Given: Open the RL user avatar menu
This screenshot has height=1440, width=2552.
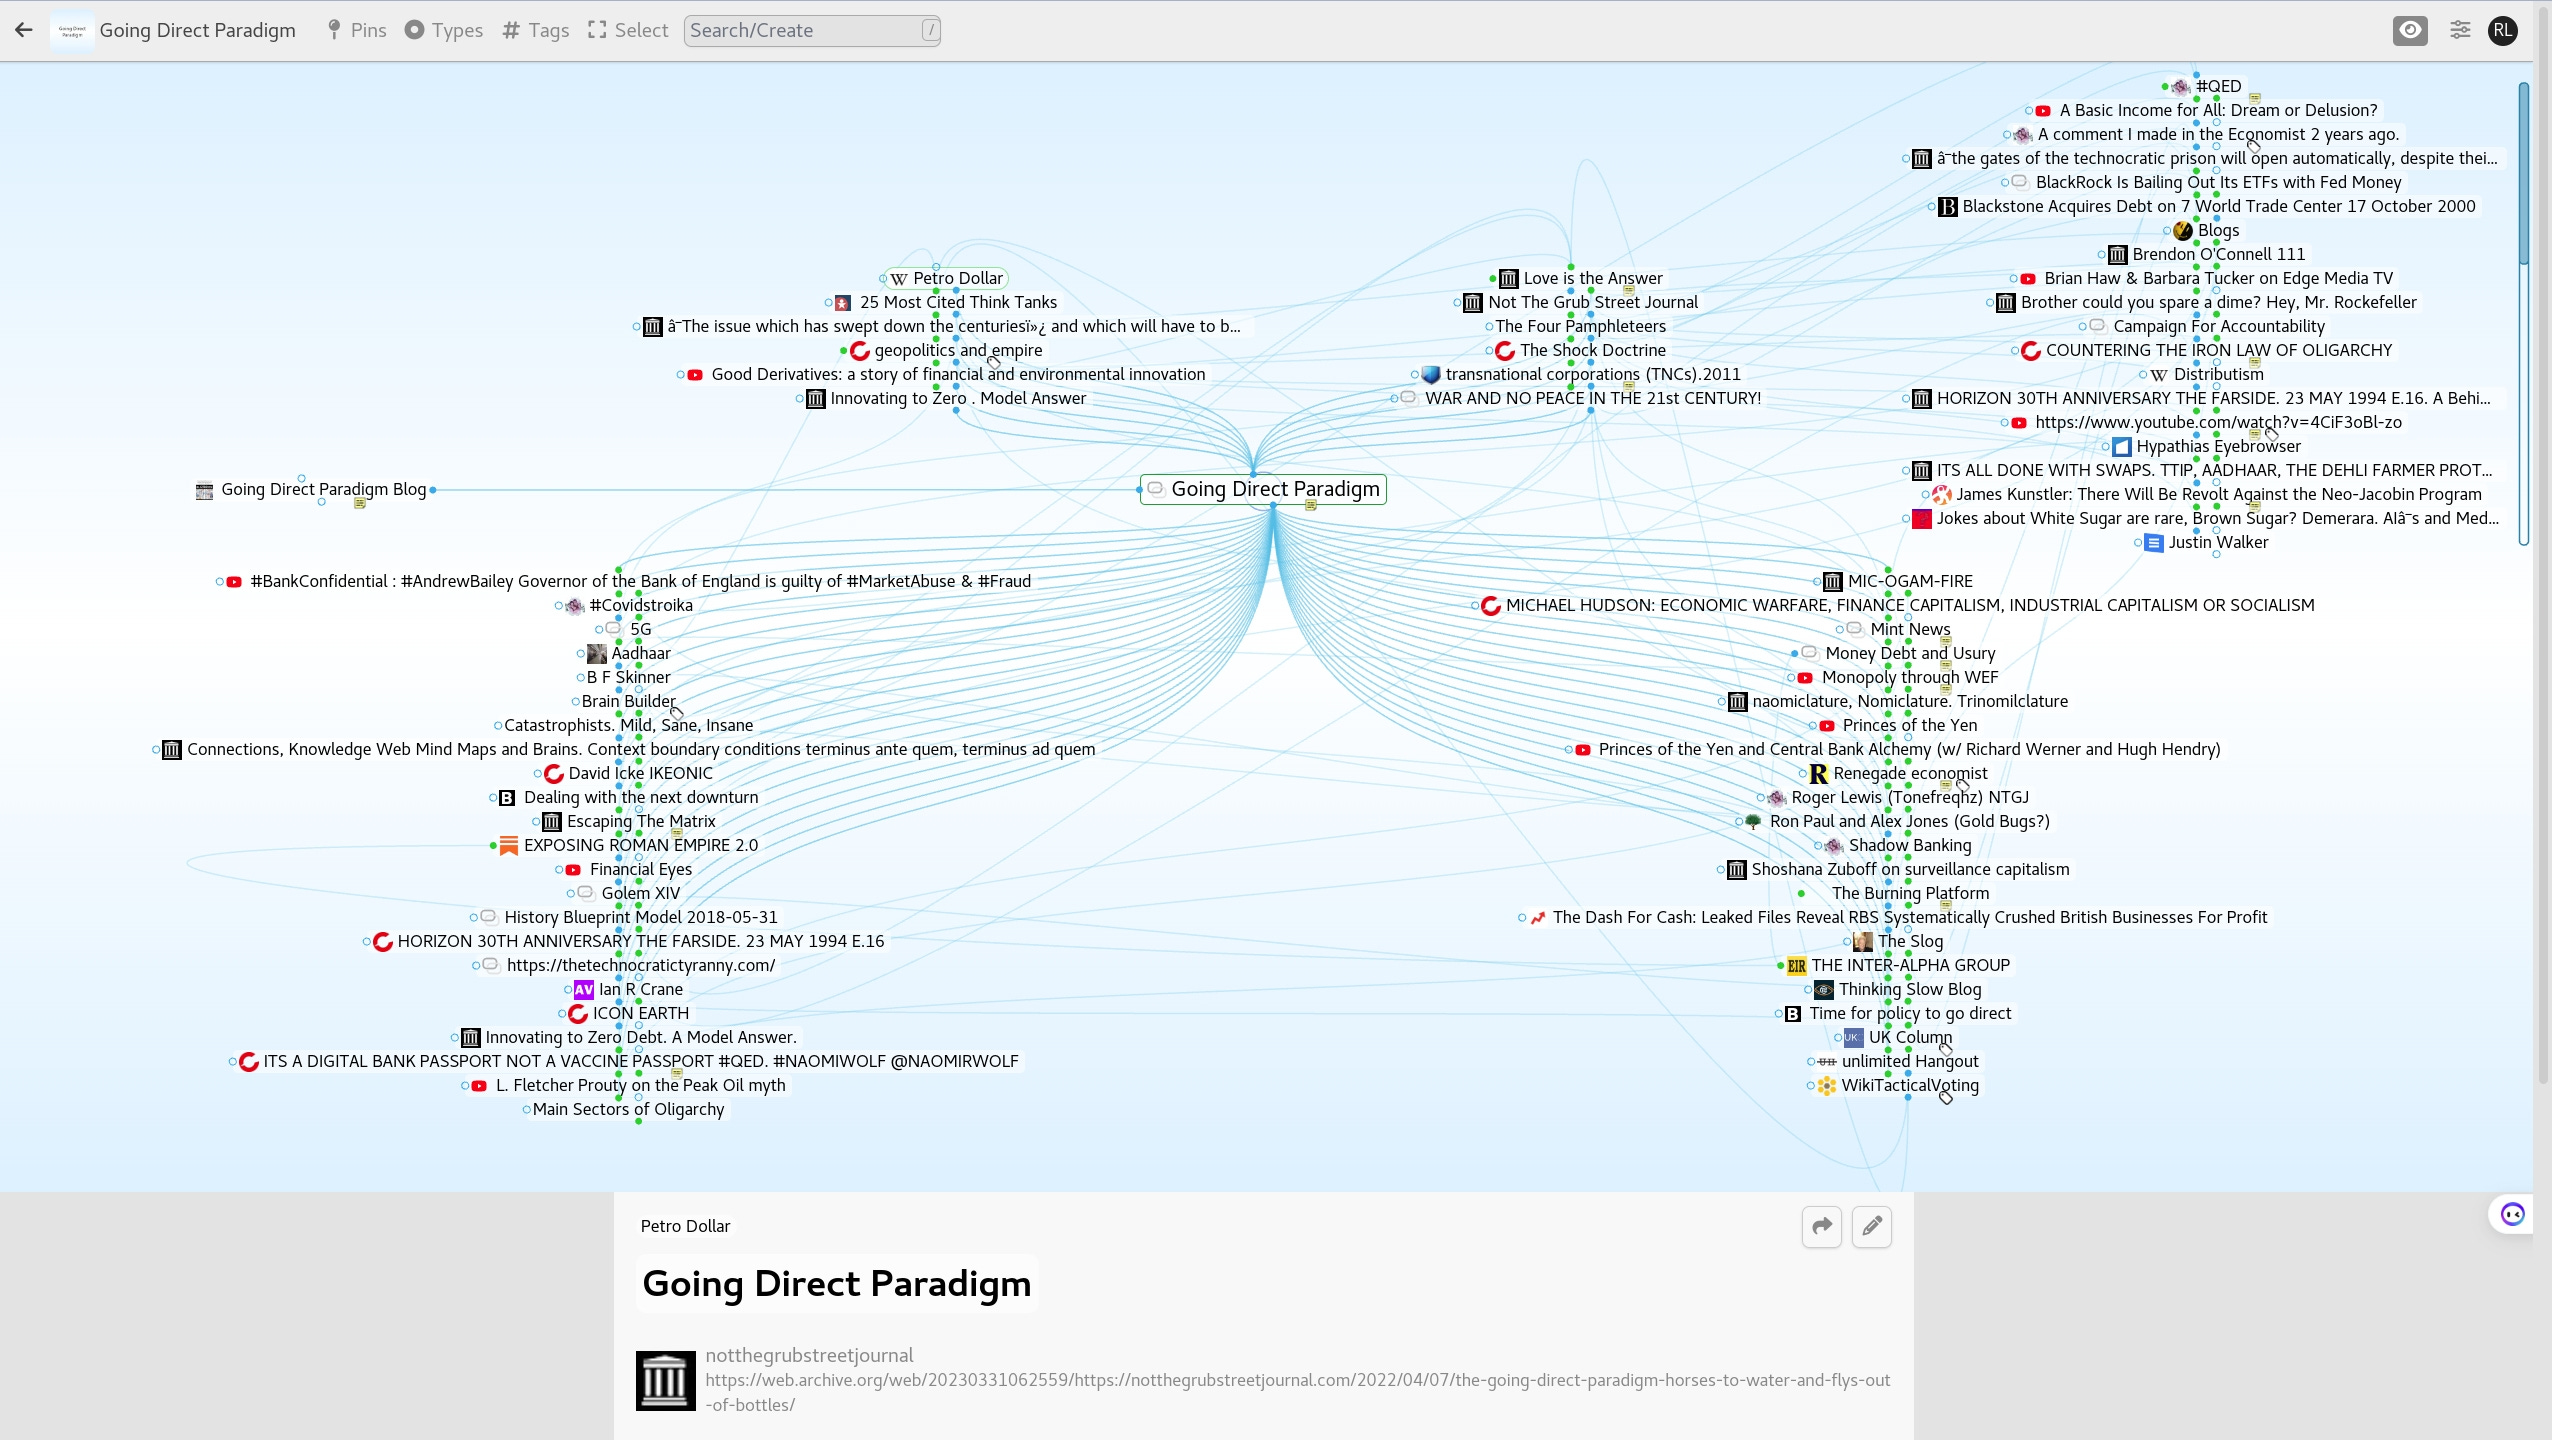Looking at the screenshot, I should 2503,30.
